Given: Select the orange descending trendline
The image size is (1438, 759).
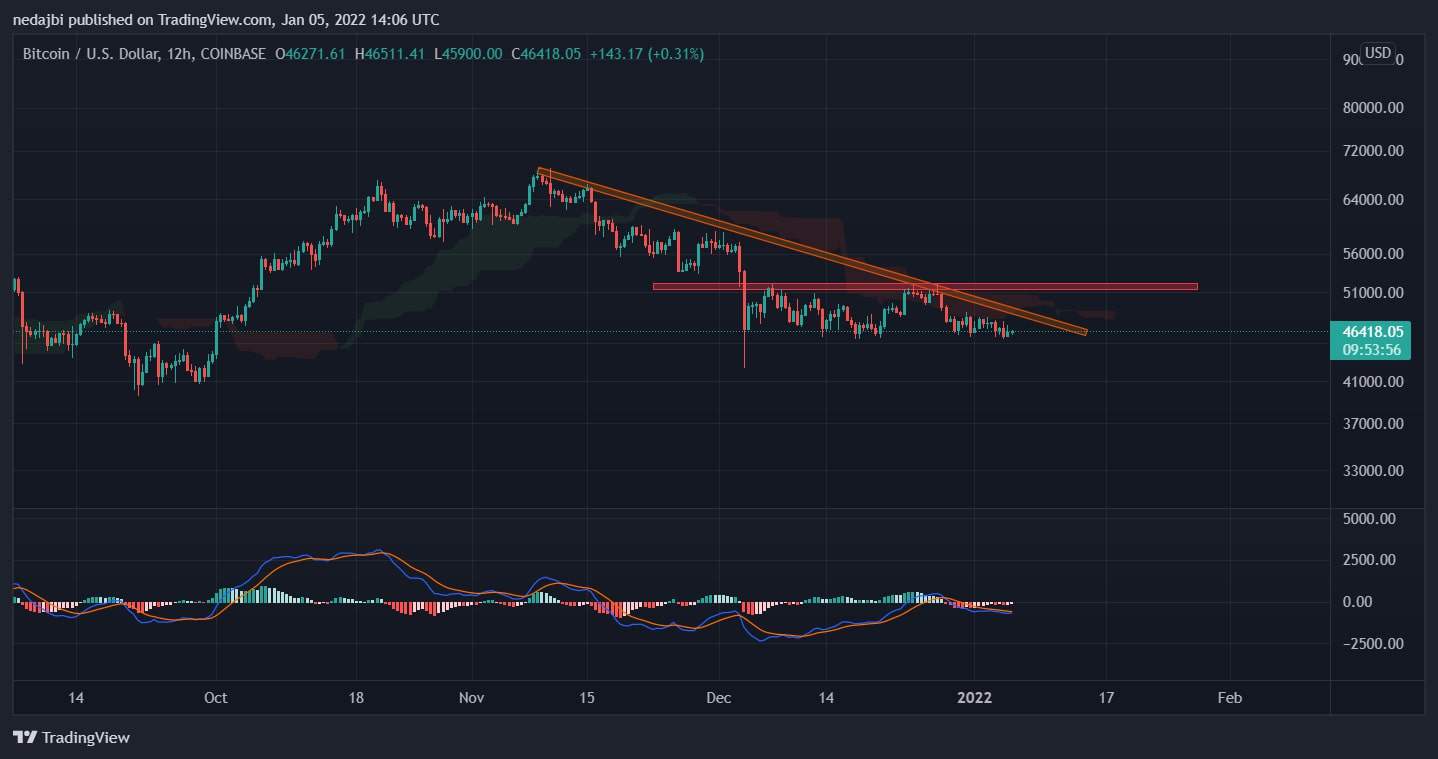Looking at the screenshot, I should pos(811,250).
